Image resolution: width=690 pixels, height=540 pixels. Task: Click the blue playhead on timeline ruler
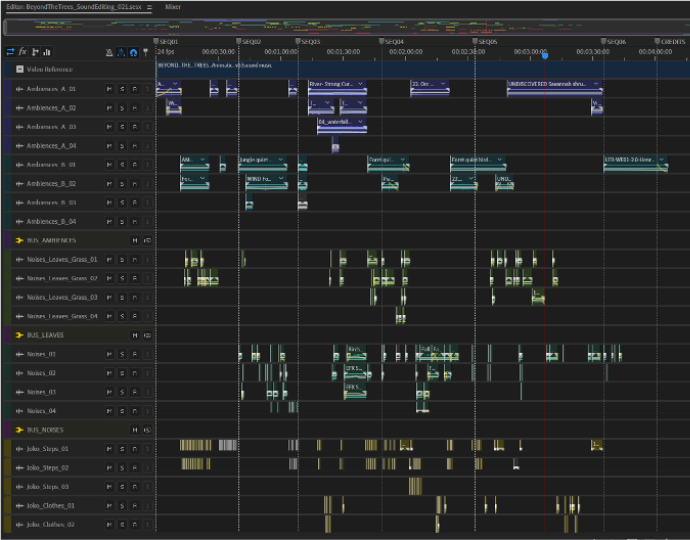(x=544, y=55)
